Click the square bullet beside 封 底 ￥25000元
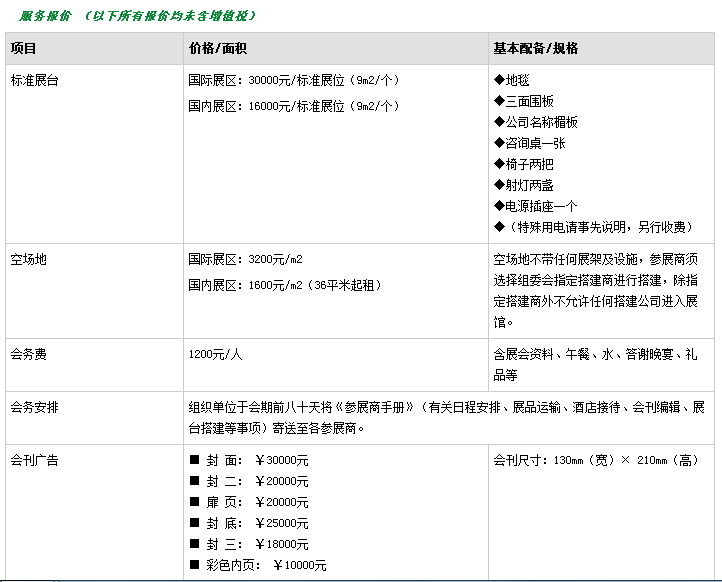 click(195, 524)
